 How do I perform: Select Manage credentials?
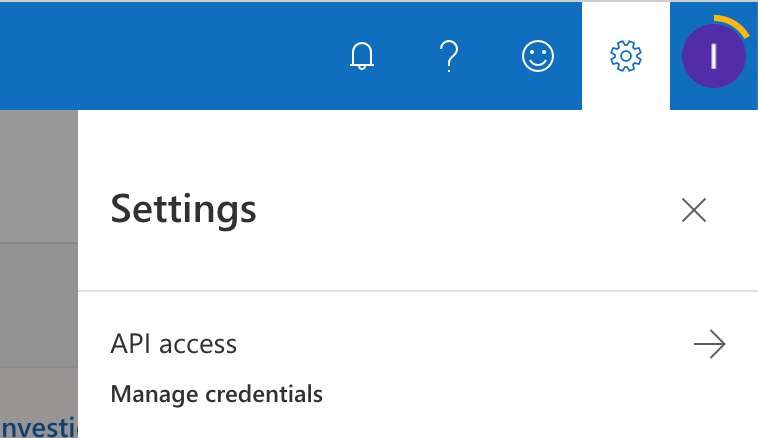216,394
